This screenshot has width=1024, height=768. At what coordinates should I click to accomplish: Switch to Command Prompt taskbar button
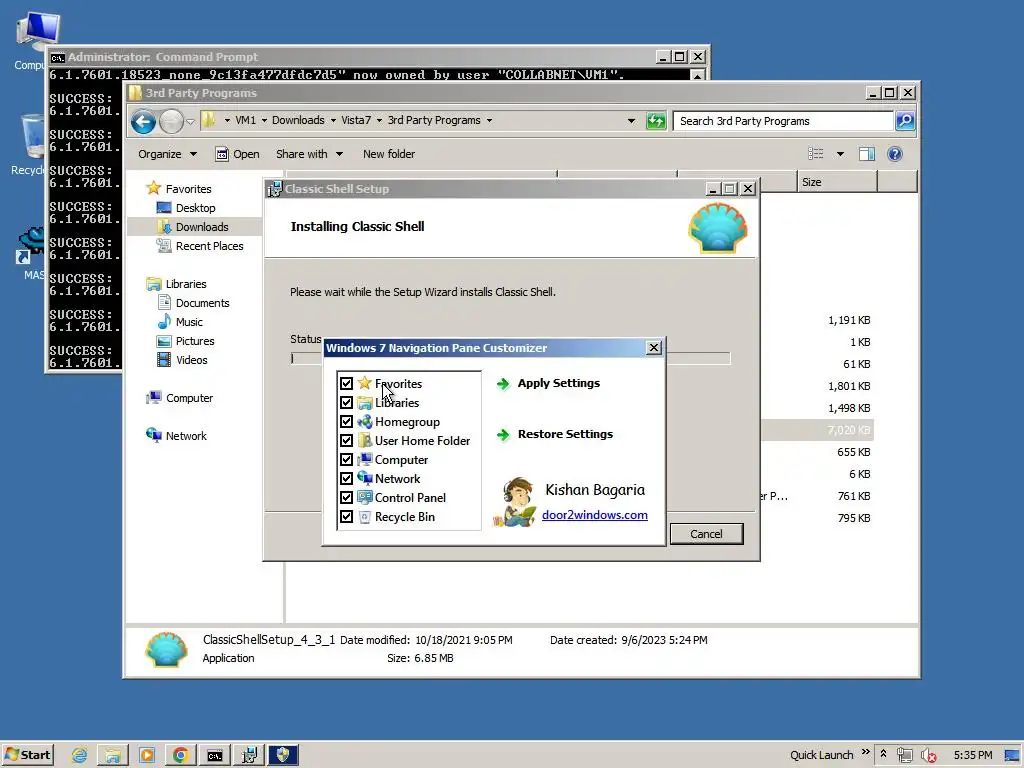point(215,756)
